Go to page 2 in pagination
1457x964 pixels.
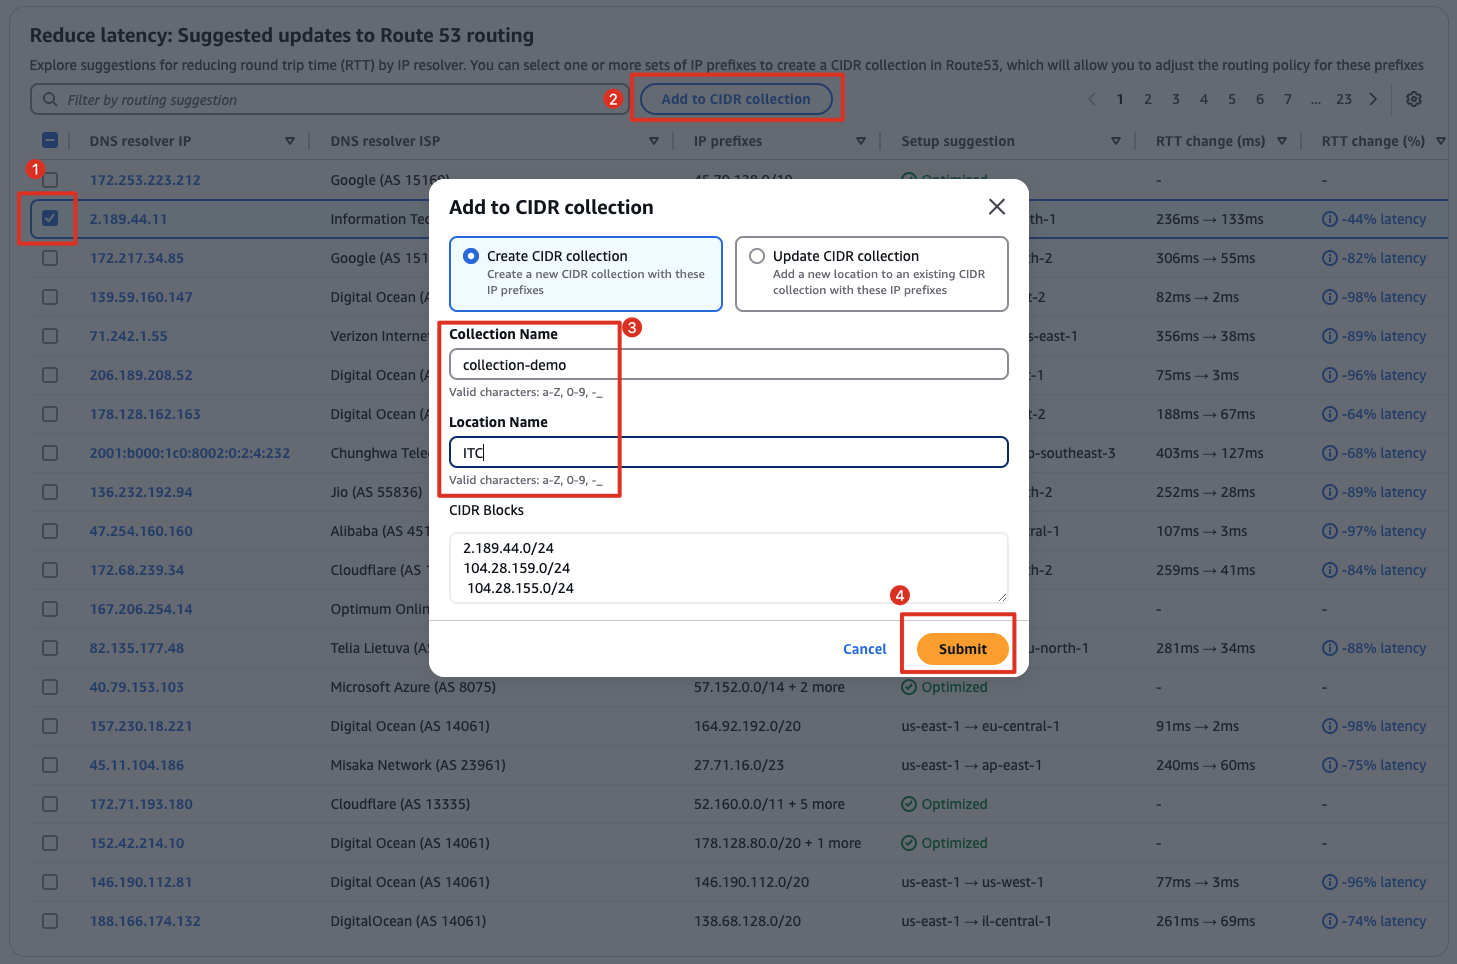pos(1148,99)
